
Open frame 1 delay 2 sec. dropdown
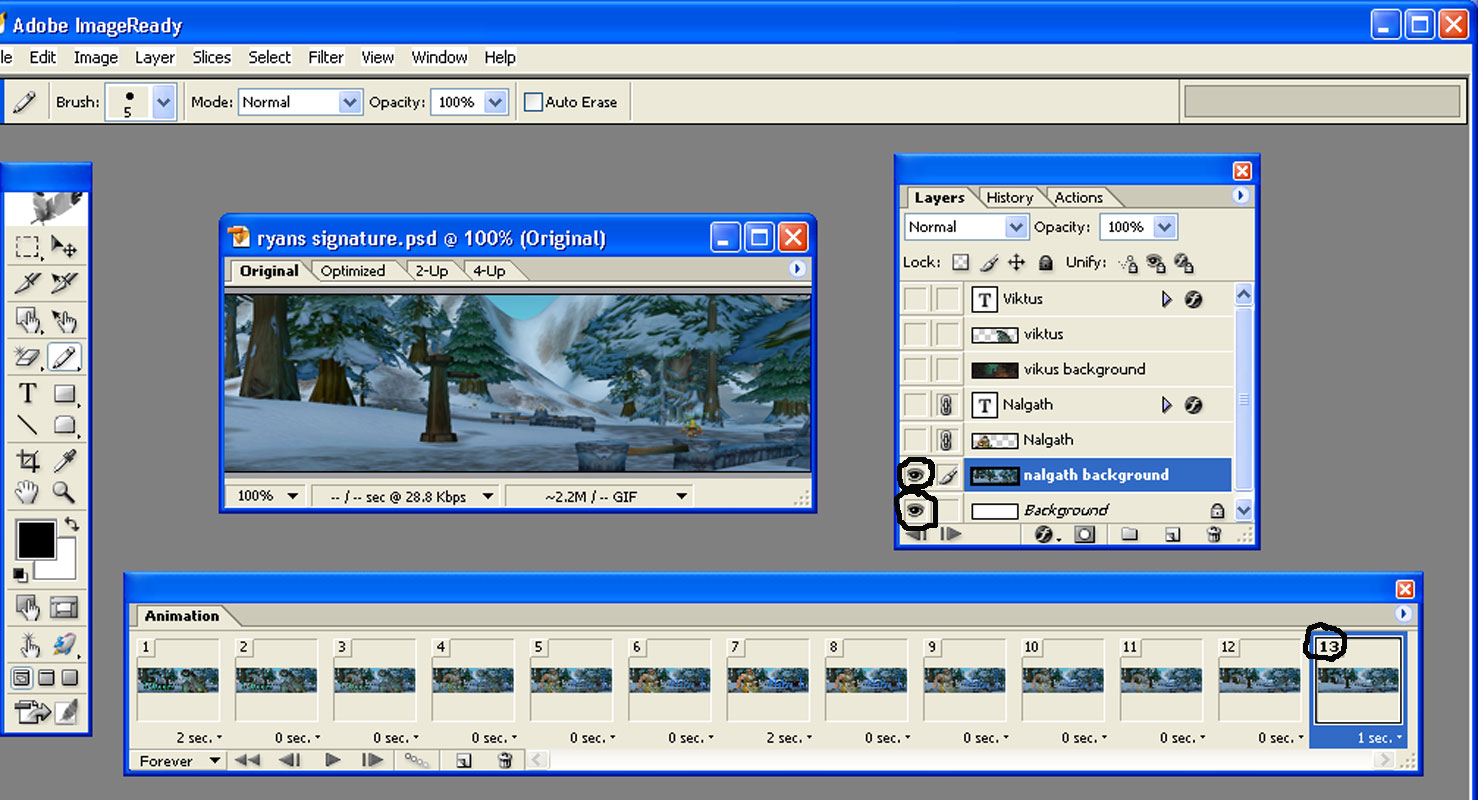point(199,738)
